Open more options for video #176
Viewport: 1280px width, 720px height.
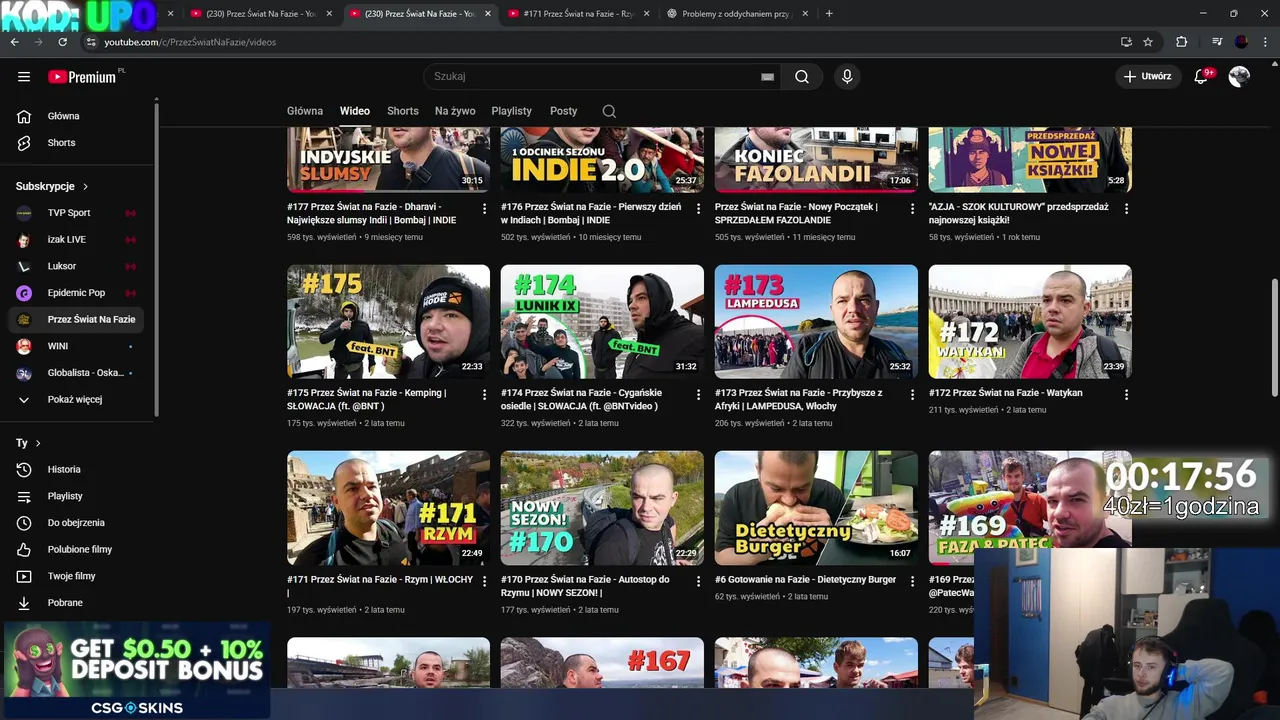coord(698,209)
